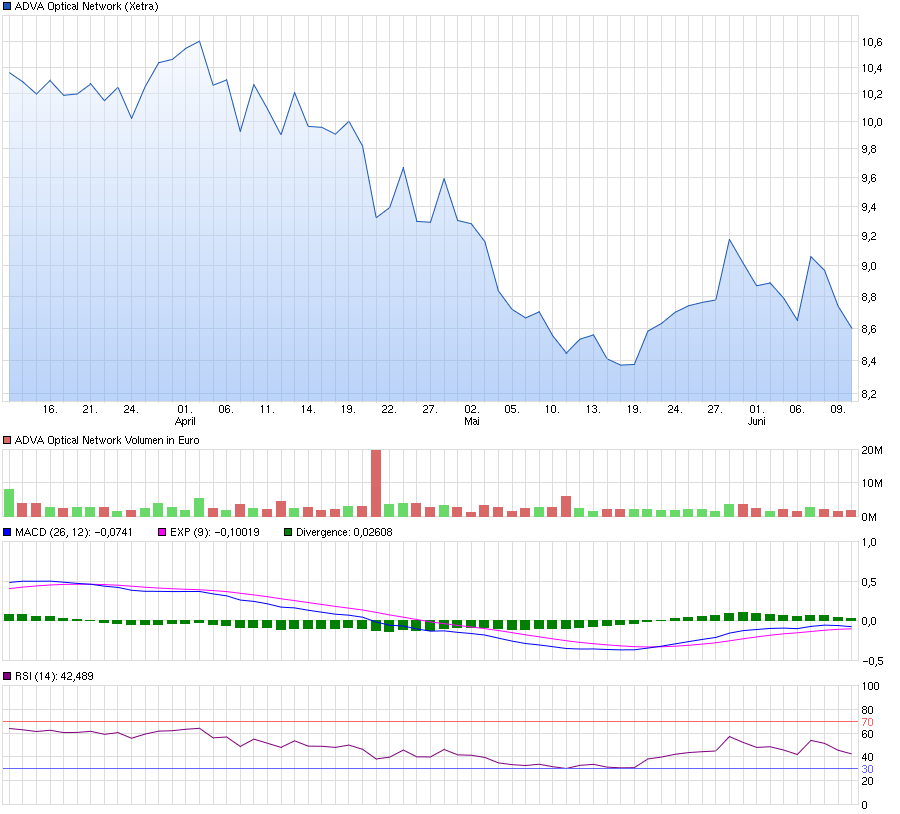Click the purple RSI (14) legend square
900x814 pixels.
coord(7,676)
